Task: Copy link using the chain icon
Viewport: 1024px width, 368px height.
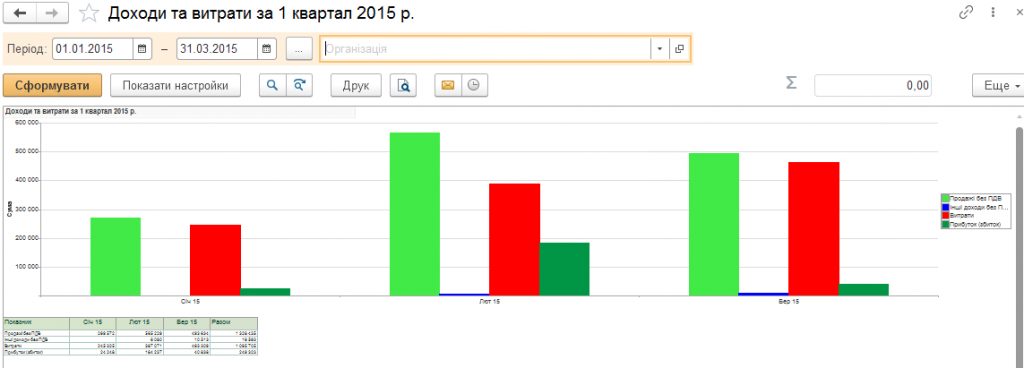Action: 966,12
